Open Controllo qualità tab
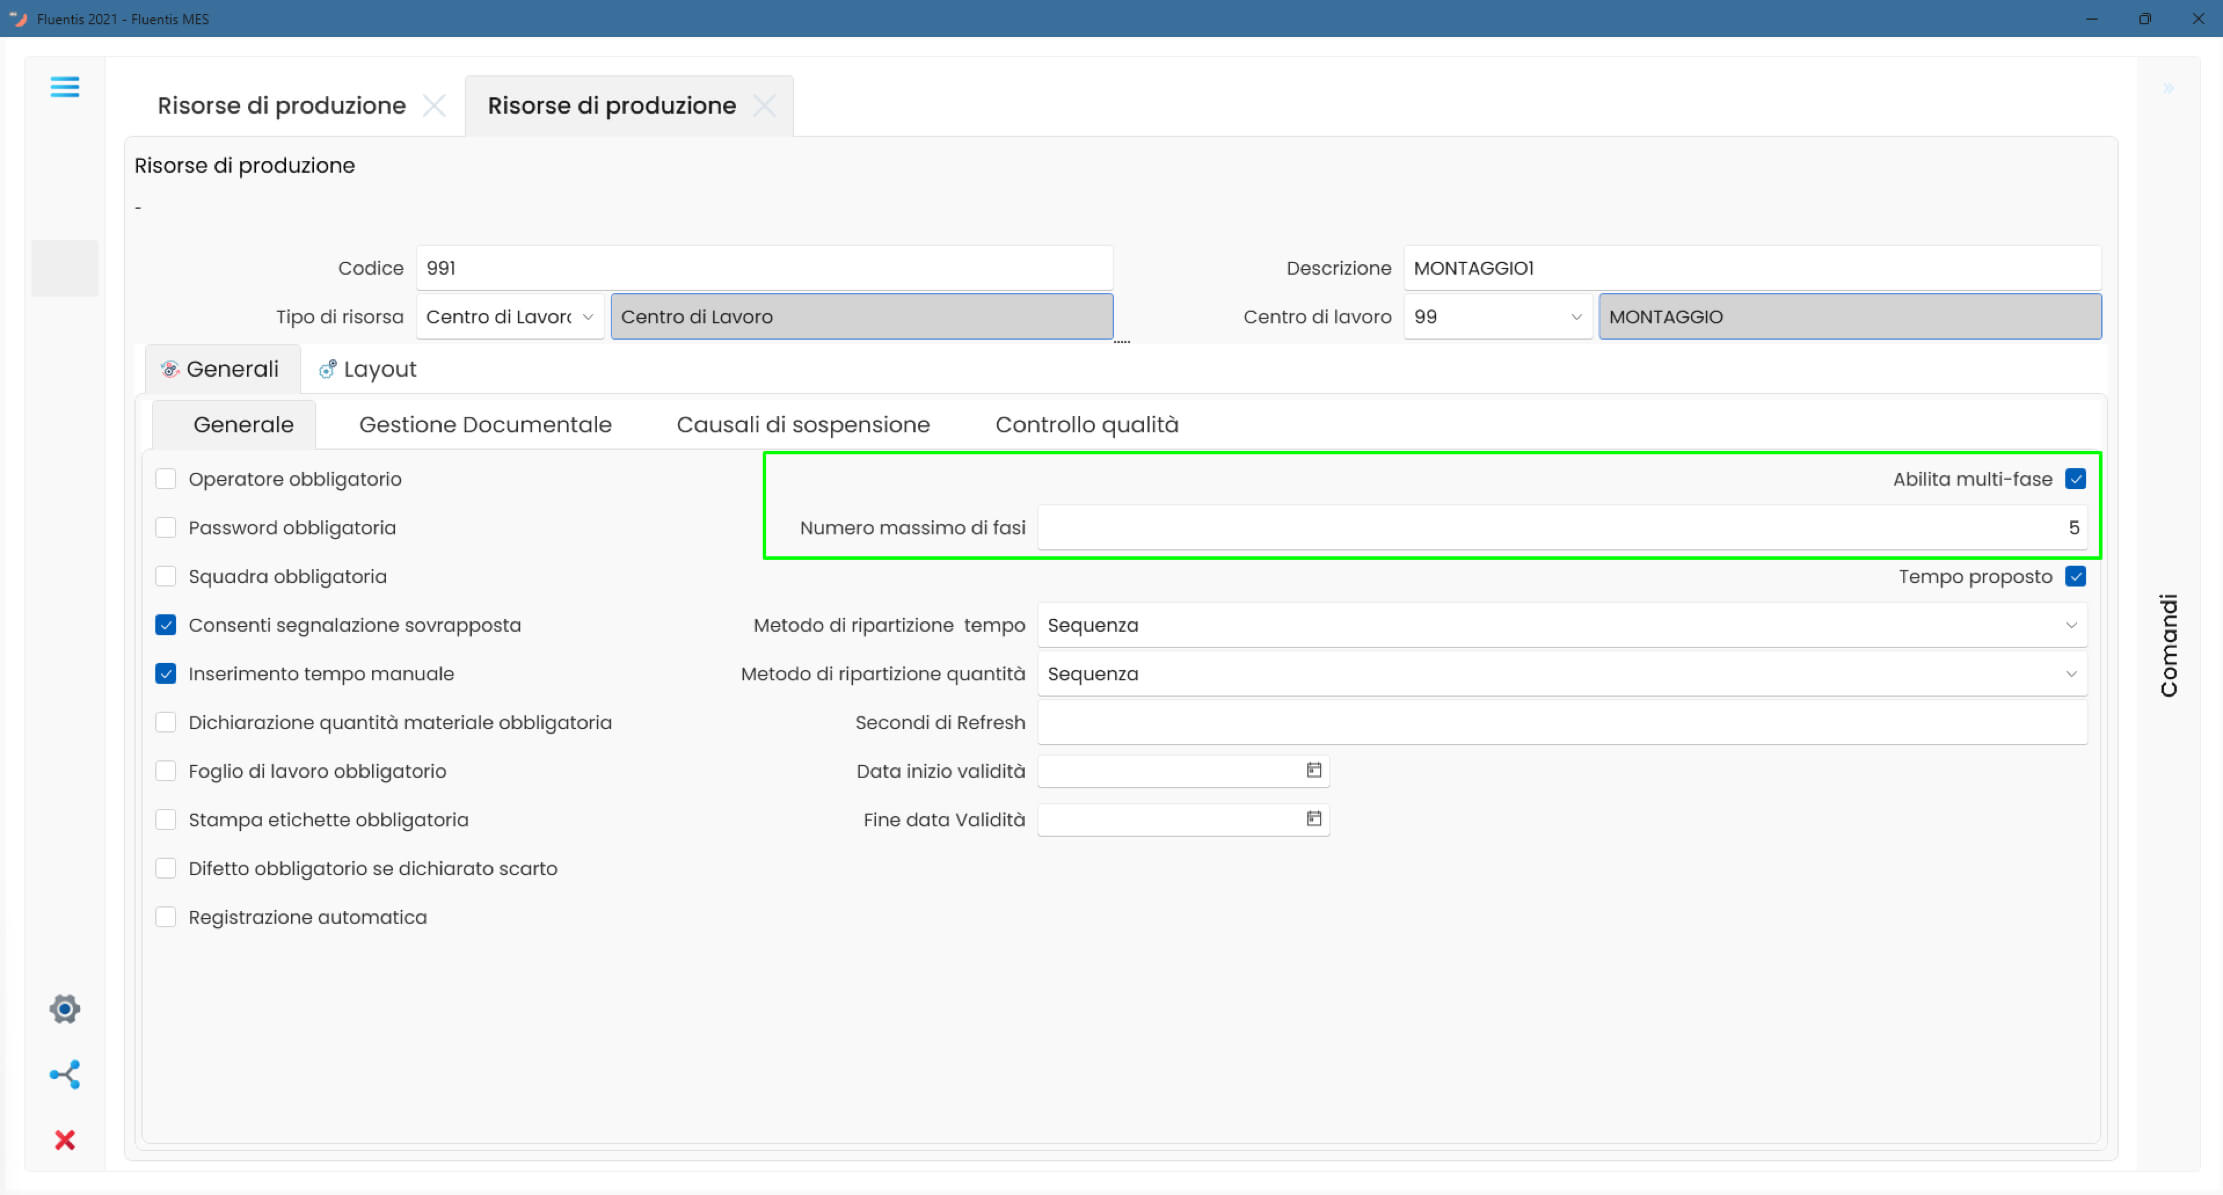The image size is (2223, 1195). click(1087, 425)
